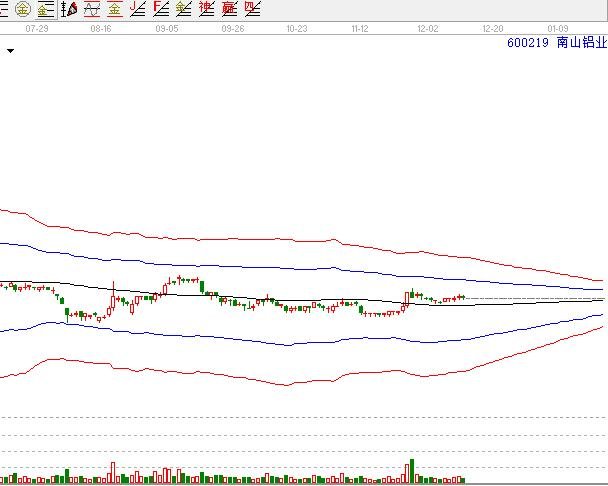Select the 金 icon between red bars
The height and width of the screenshot is (486, 608).
[x=114, y=9]
